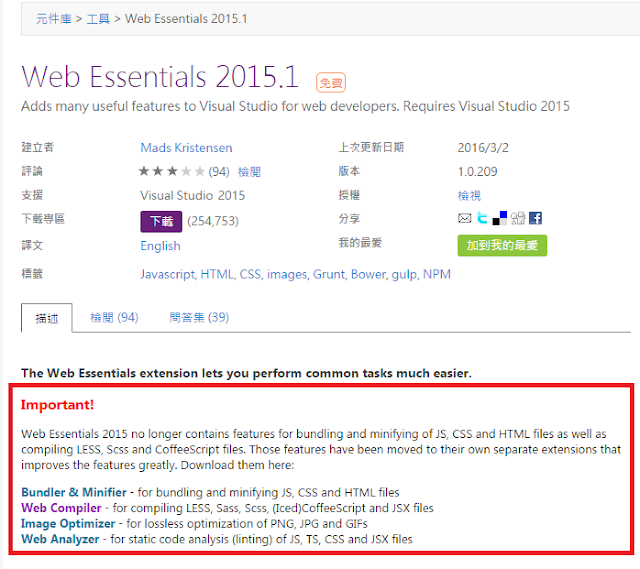Open the 檢閱 (94) reviews tab
The width and height of the screenshot is (640, 569).
[x=114, y=318]
